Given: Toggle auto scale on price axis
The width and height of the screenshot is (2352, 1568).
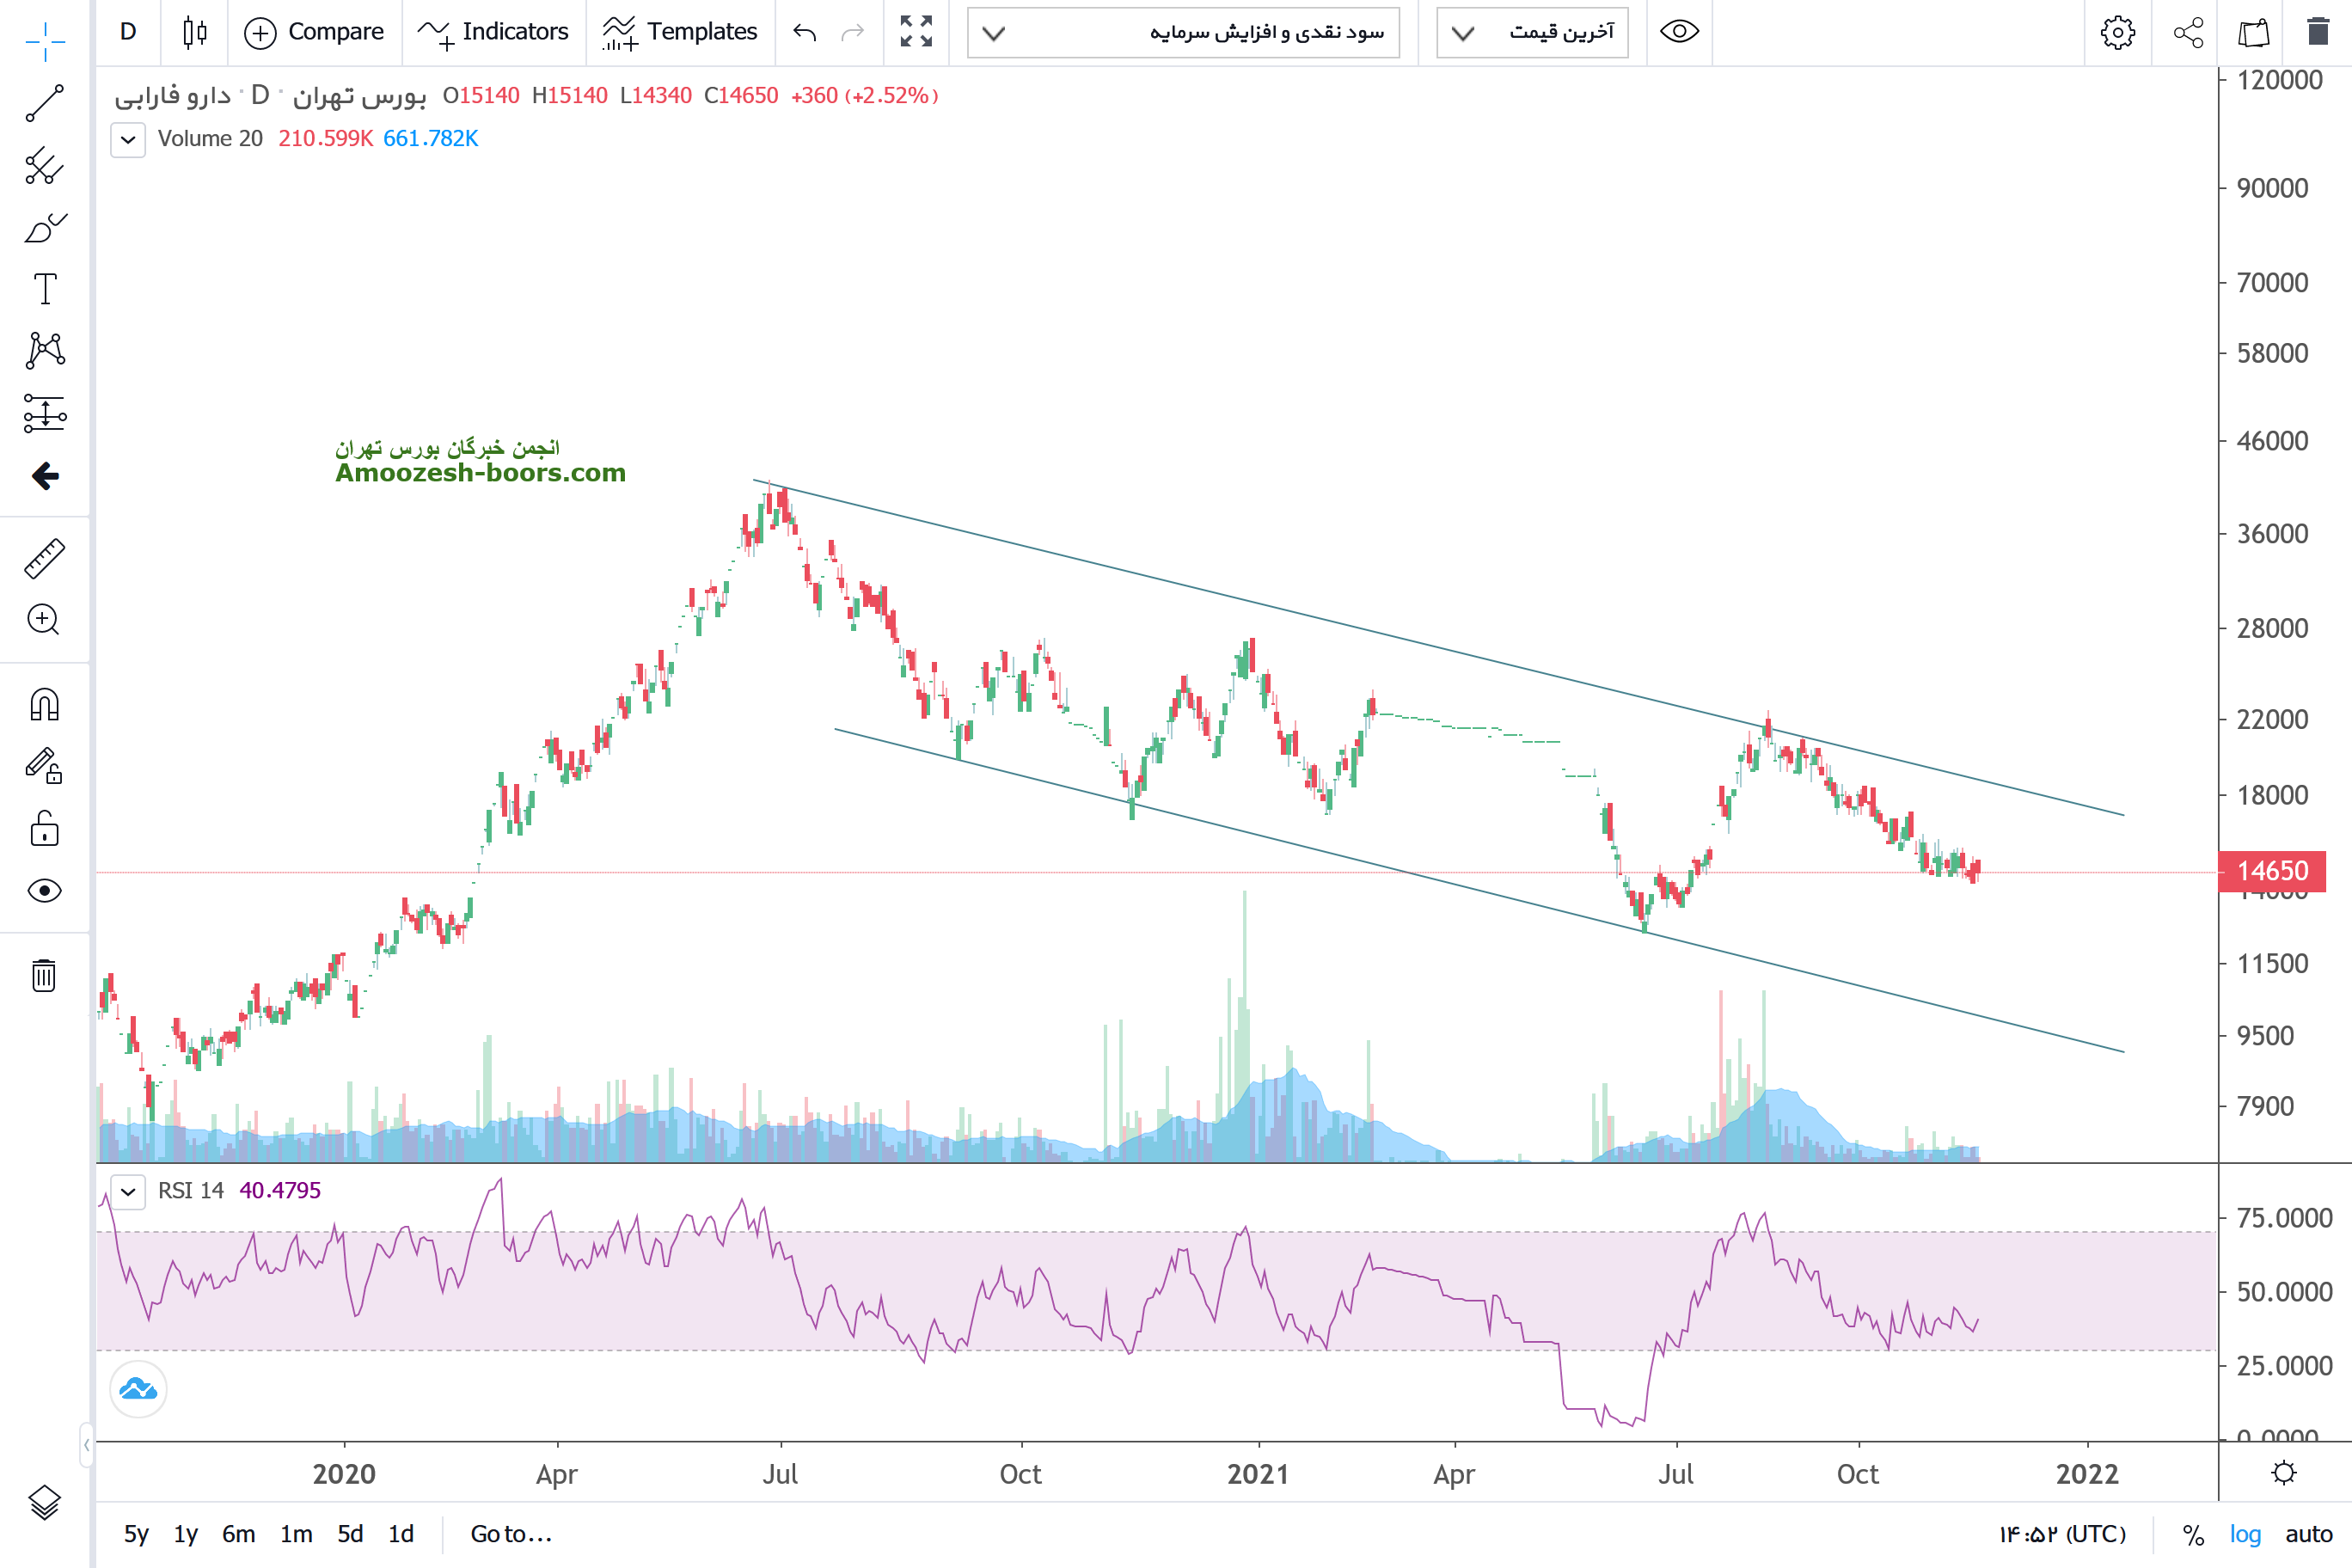Looking at the screenshot, I should click(x=2308, y=1534).
